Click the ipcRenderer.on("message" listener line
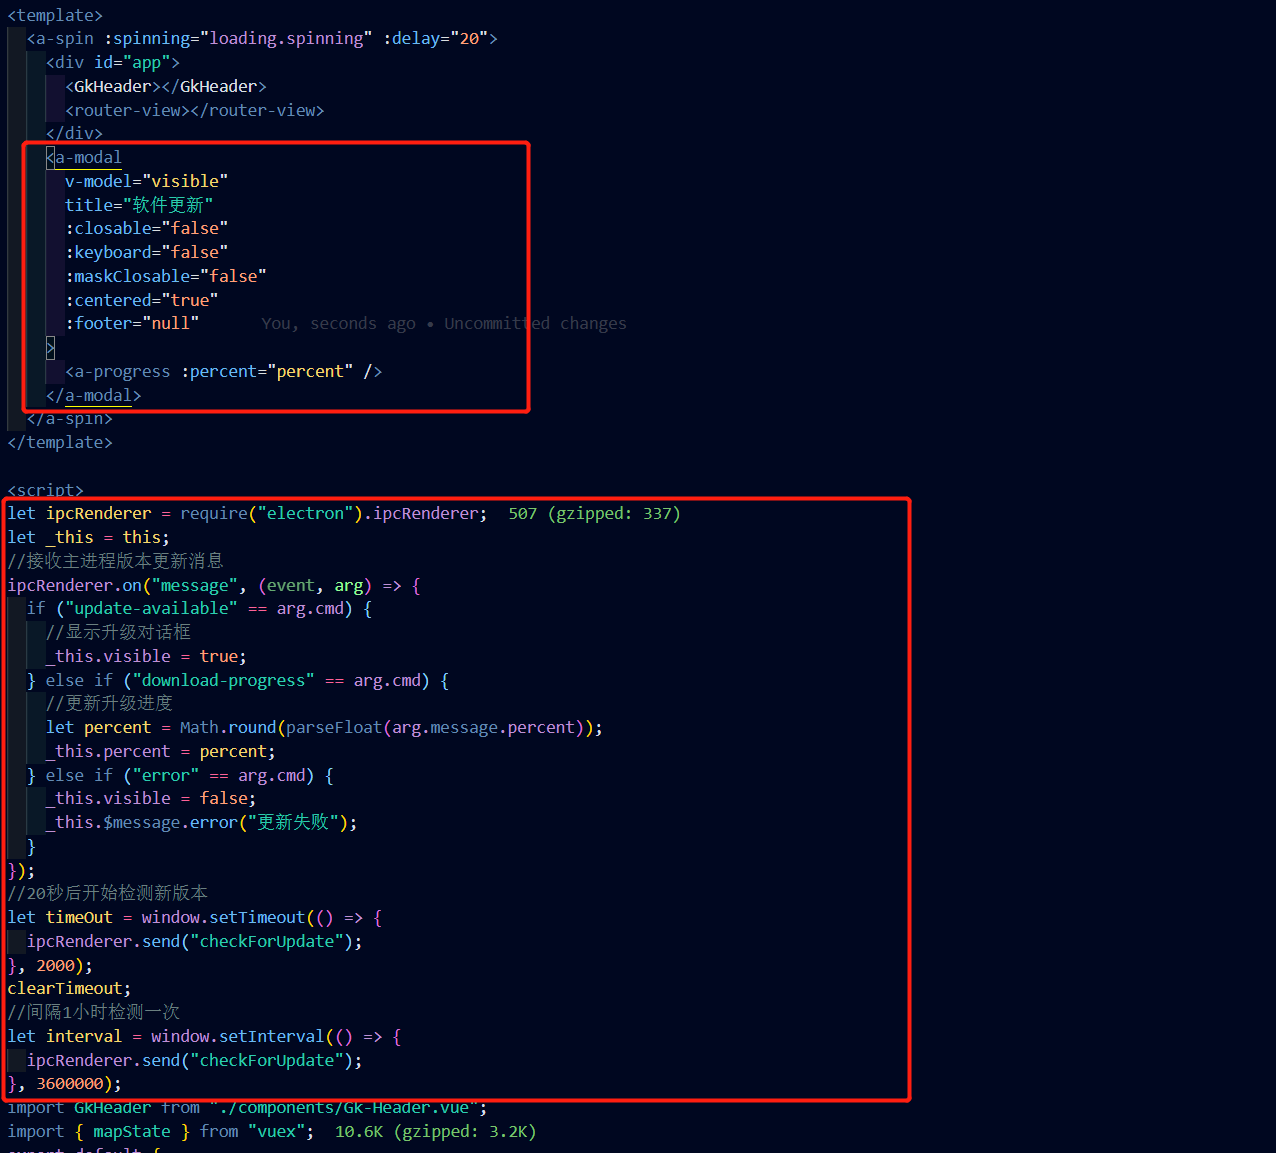This screenshot has width=1276, height=1153. (x=214, y=586)
